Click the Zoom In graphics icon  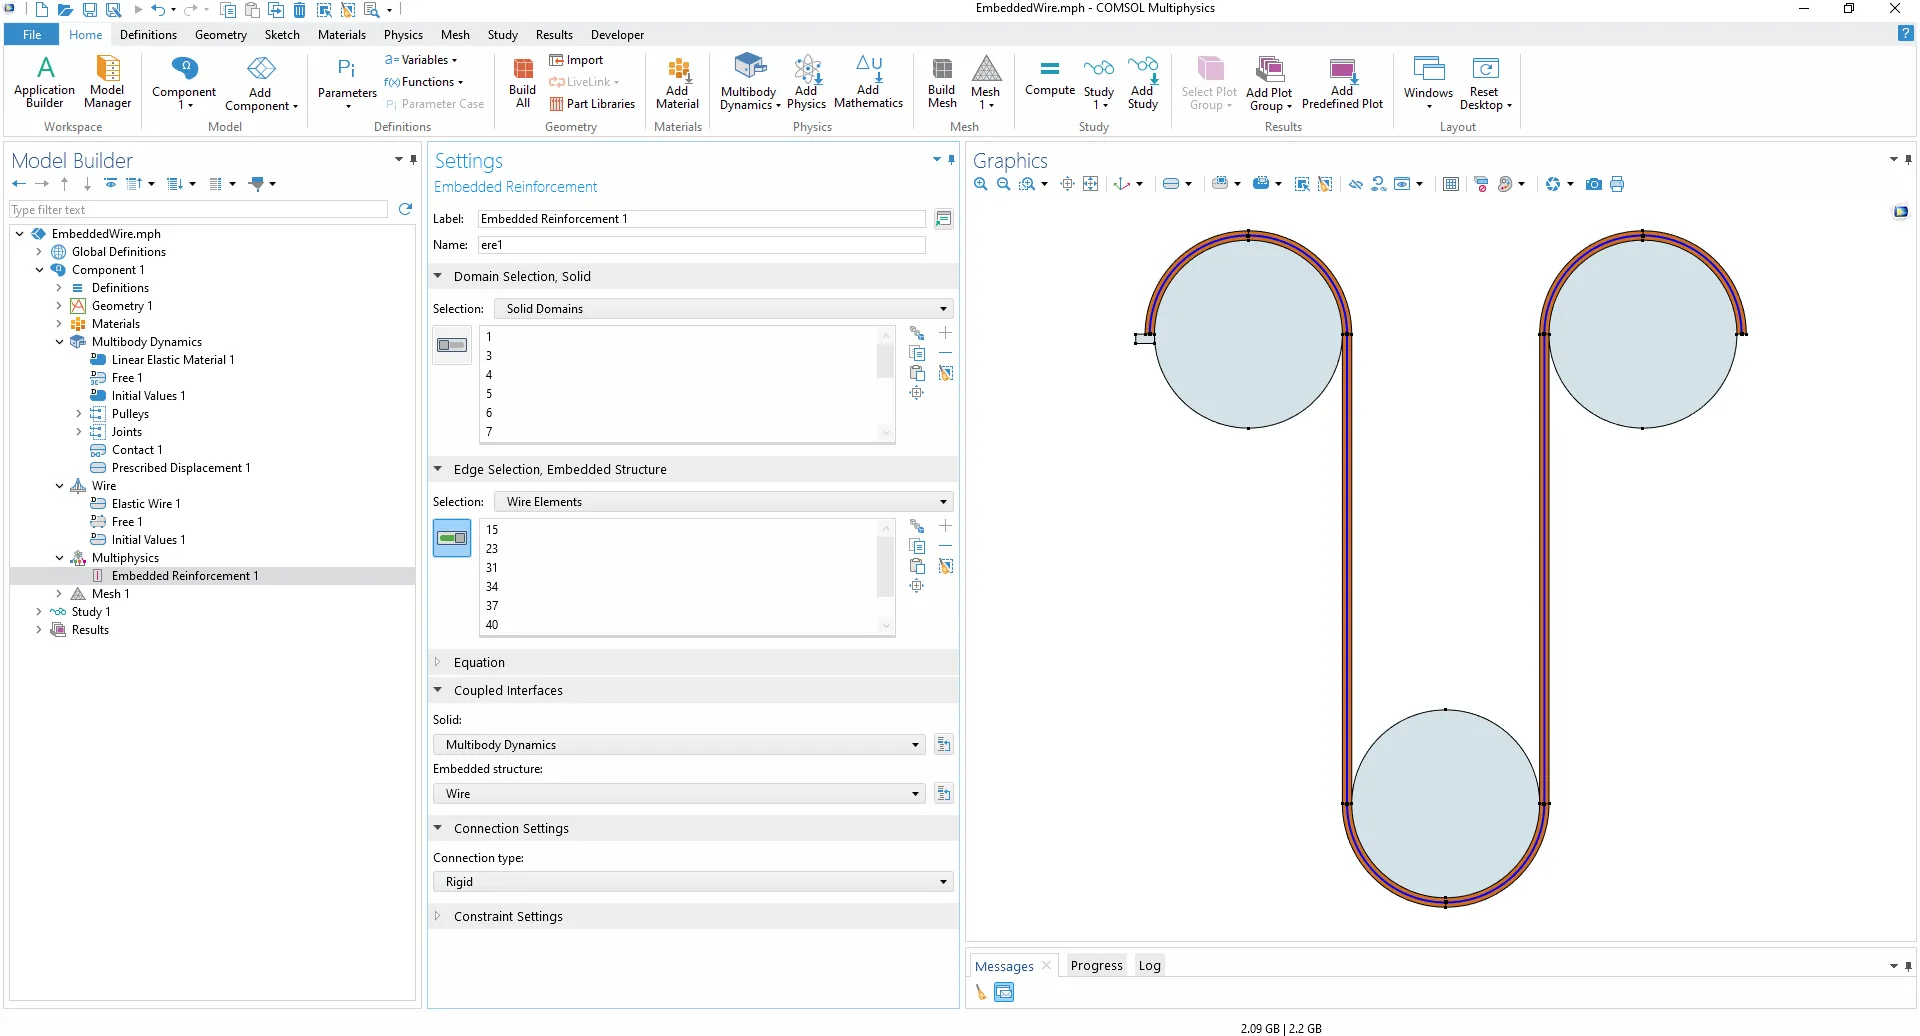981,184
